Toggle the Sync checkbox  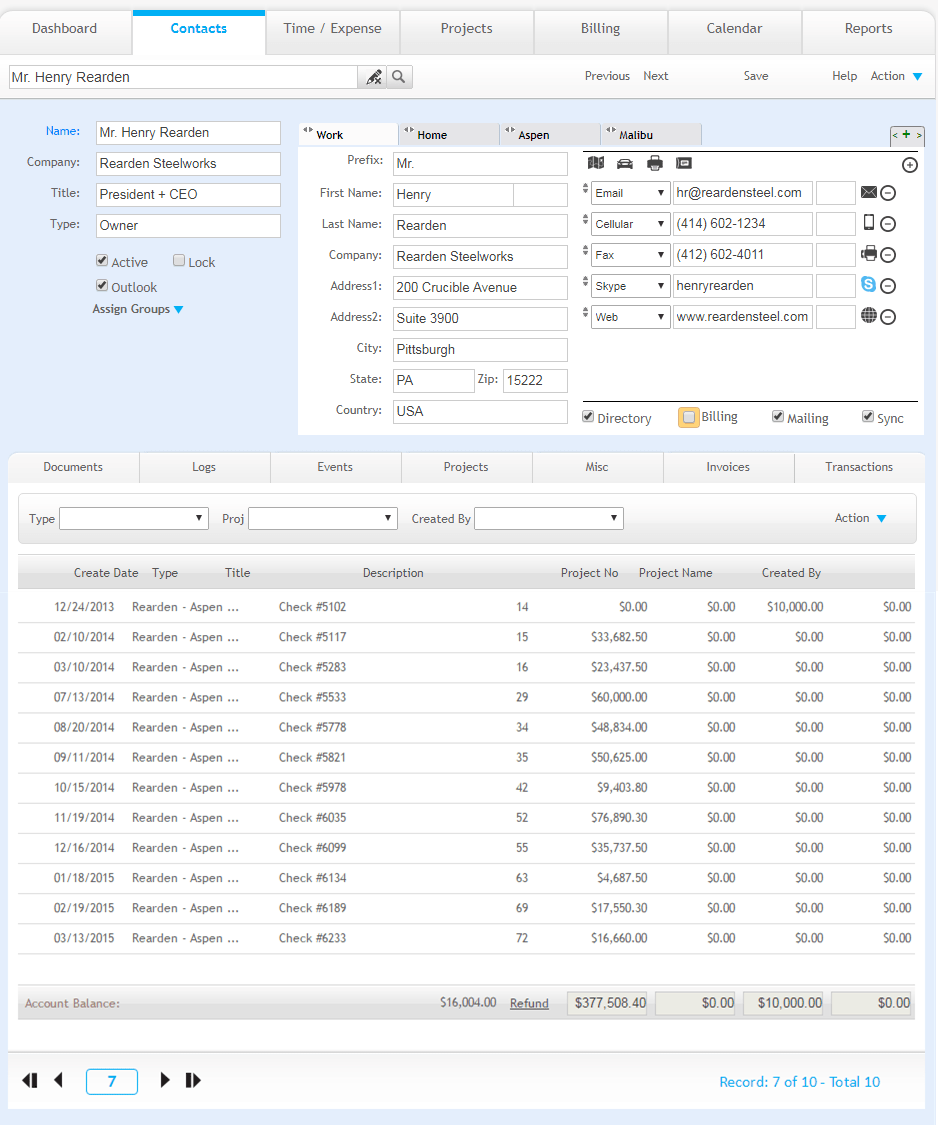(868, 417)
